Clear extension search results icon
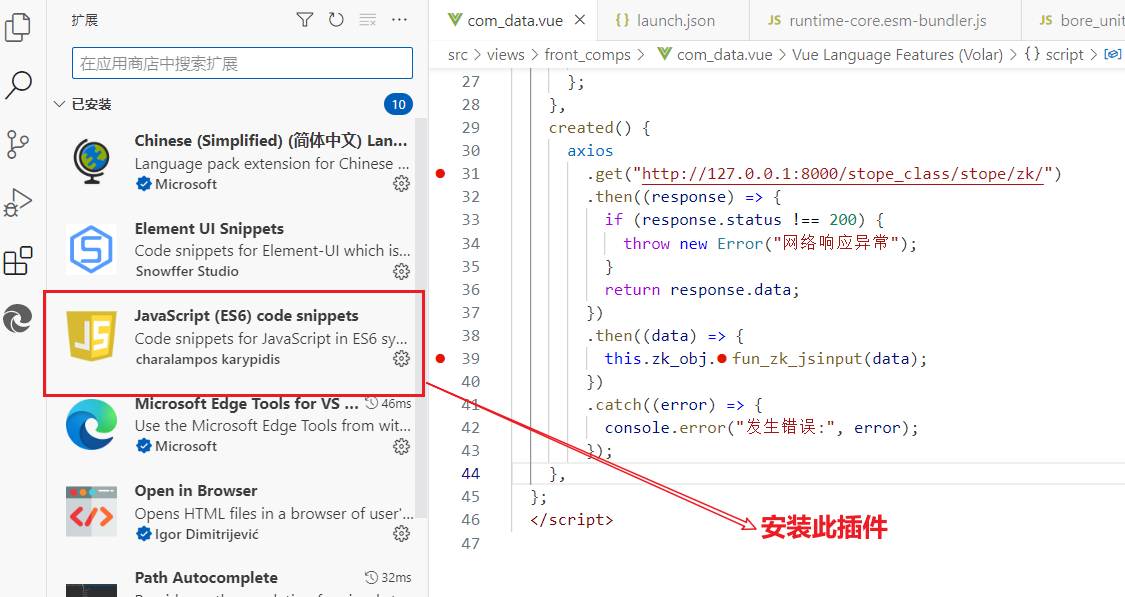Image resolution: width=1125 pixels, height=597 pixels. pos(367,20)
